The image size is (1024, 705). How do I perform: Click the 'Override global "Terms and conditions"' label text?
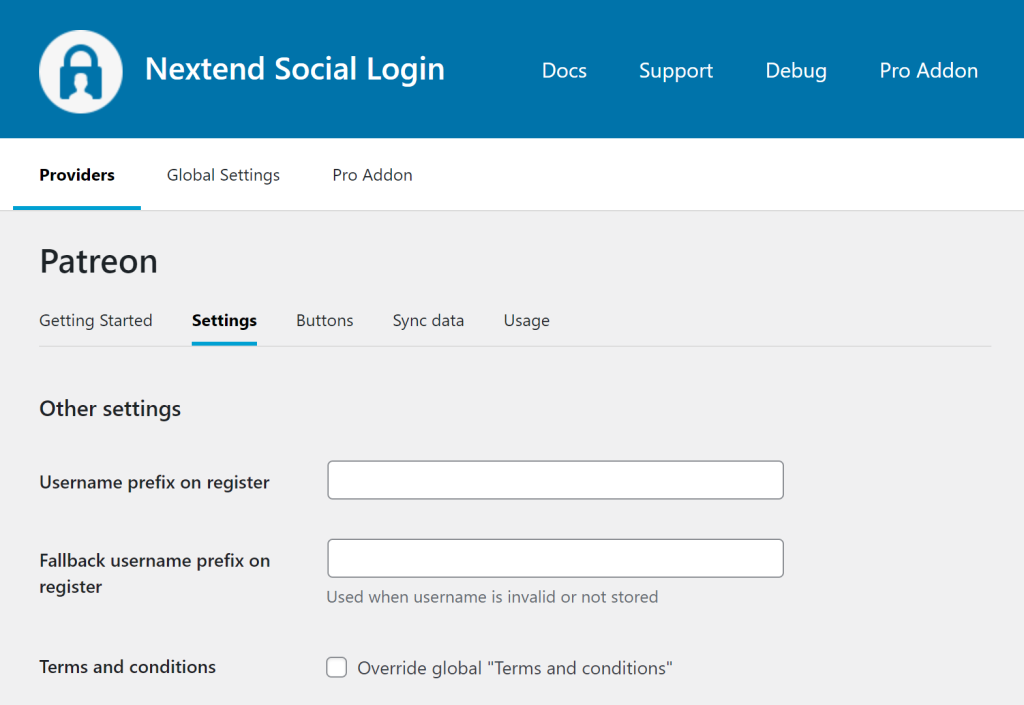[x=514, y=668]
